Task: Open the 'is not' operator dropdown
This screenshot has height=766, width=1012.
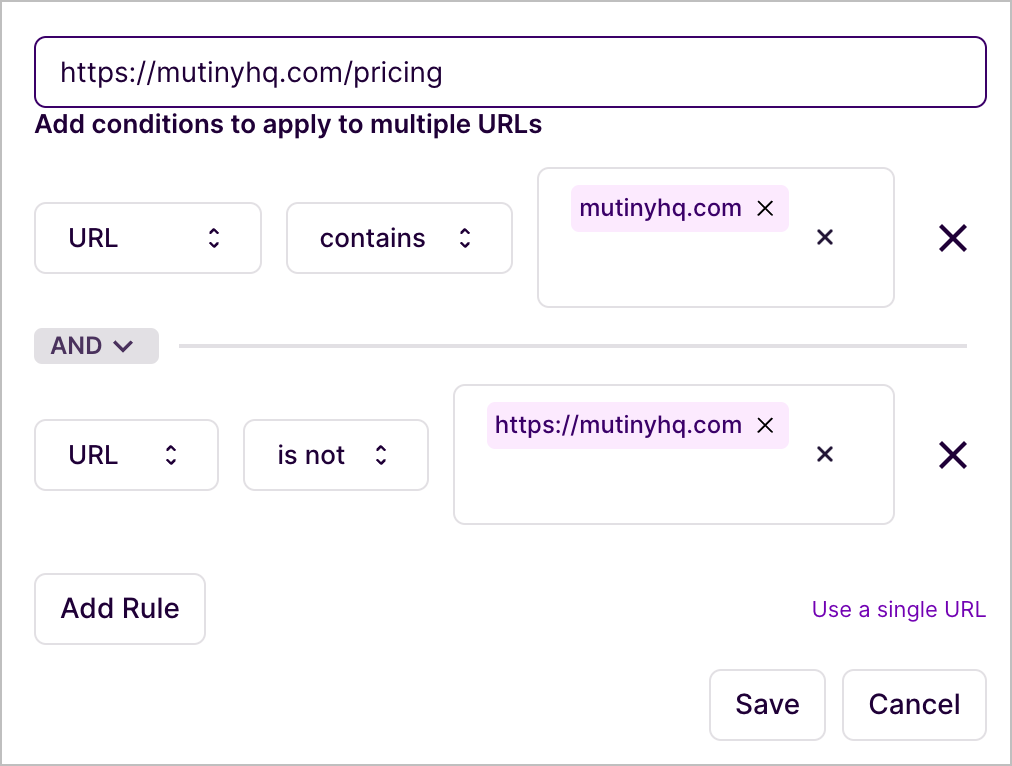Action: point(335,455)
